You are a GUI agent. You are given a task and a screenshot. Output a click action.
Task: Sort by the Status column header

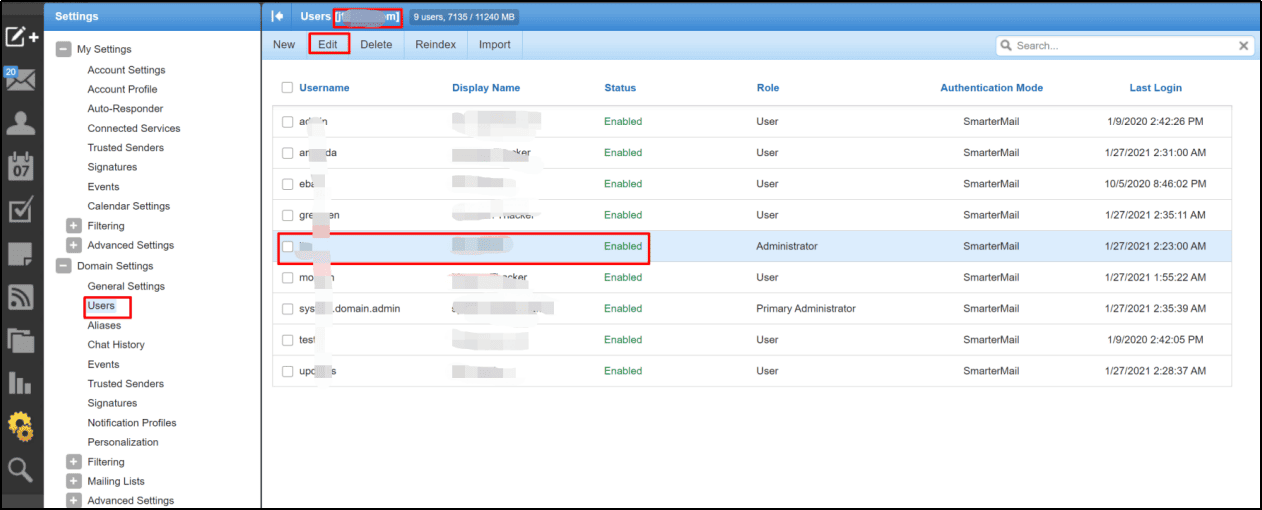point(620,88)
